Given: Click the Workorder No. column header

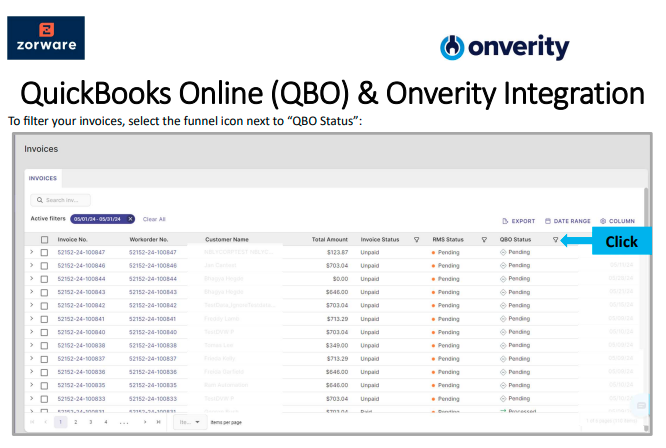Looking at the screenshot, I should [x=149, y=240].
